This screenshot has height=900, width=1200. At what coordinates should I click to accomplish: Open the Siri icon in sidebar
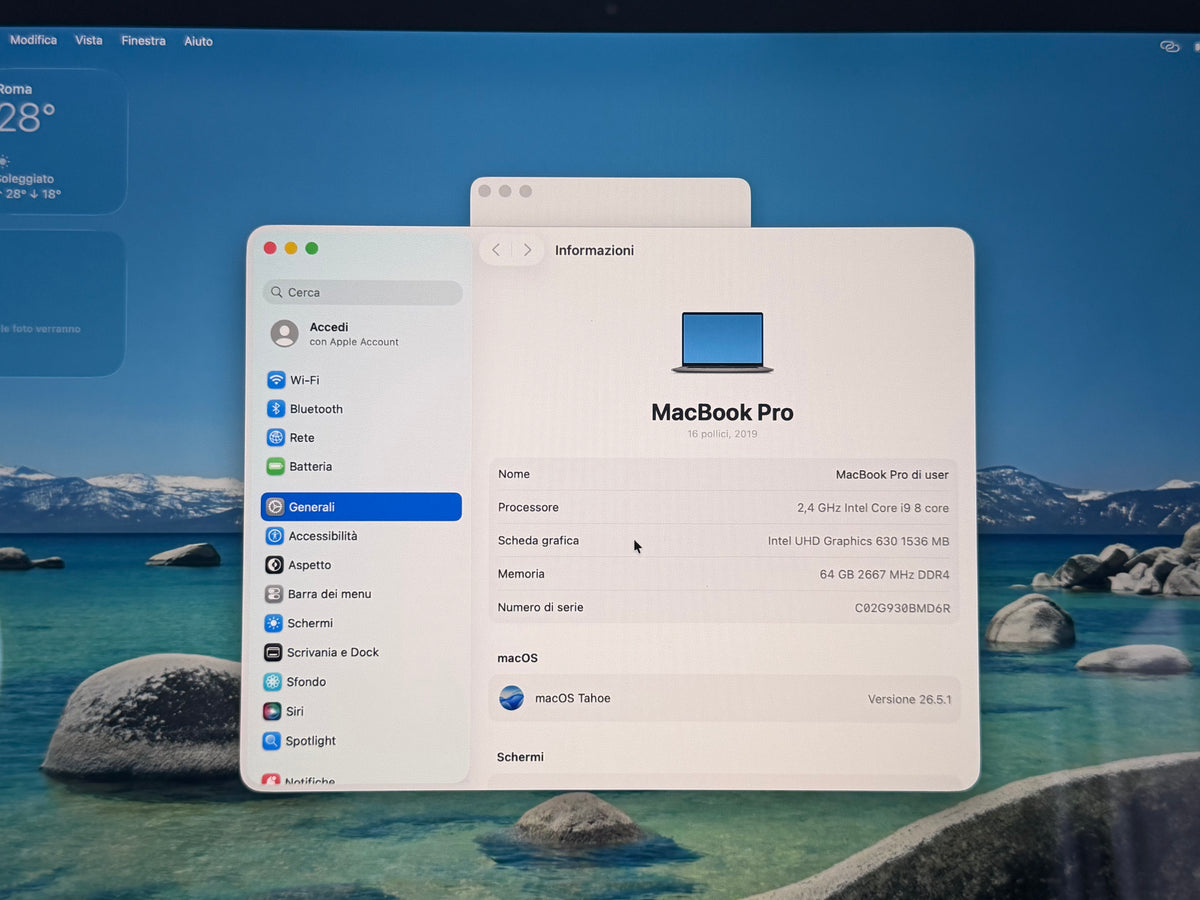click(x=272, y=711)
